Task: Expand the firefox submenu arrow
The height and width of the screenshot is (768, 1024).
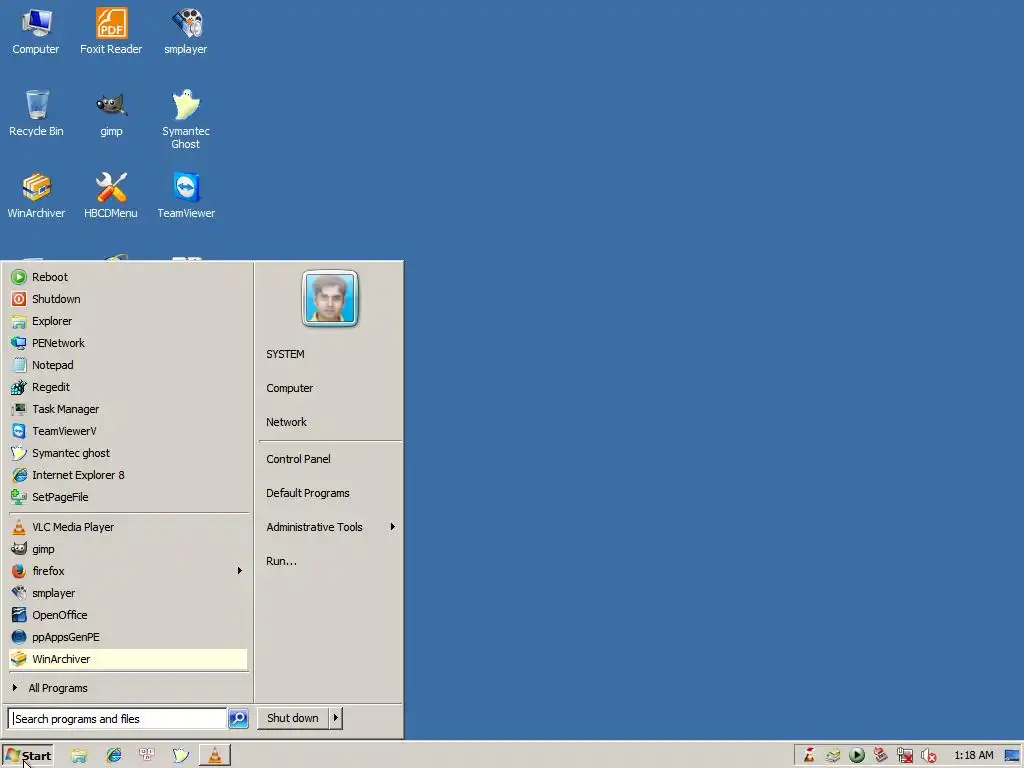Action: tap(240, 571)
